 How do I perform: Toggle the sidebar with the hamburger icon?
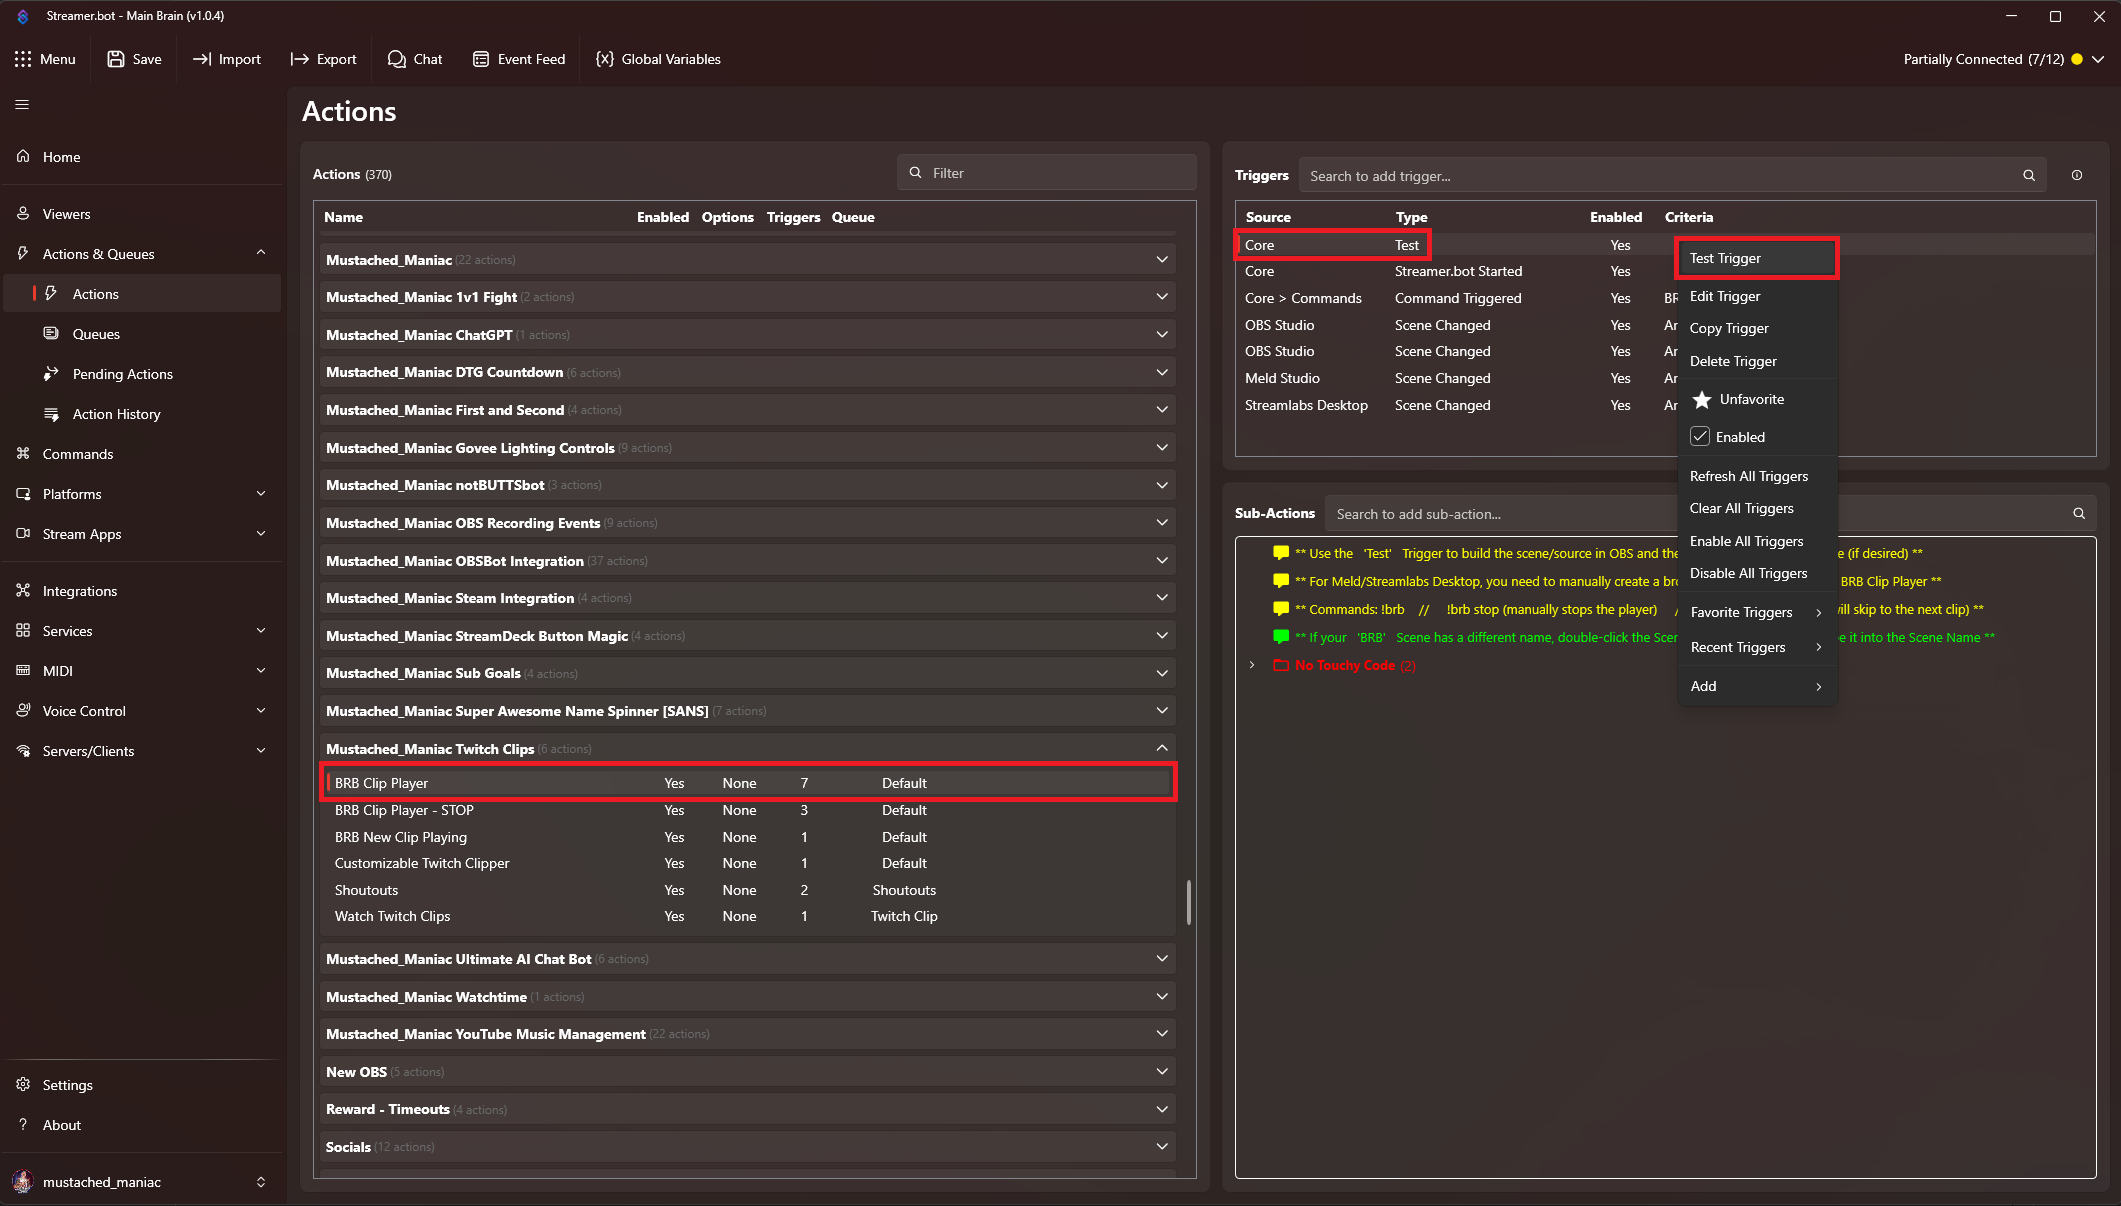(21, 104)
